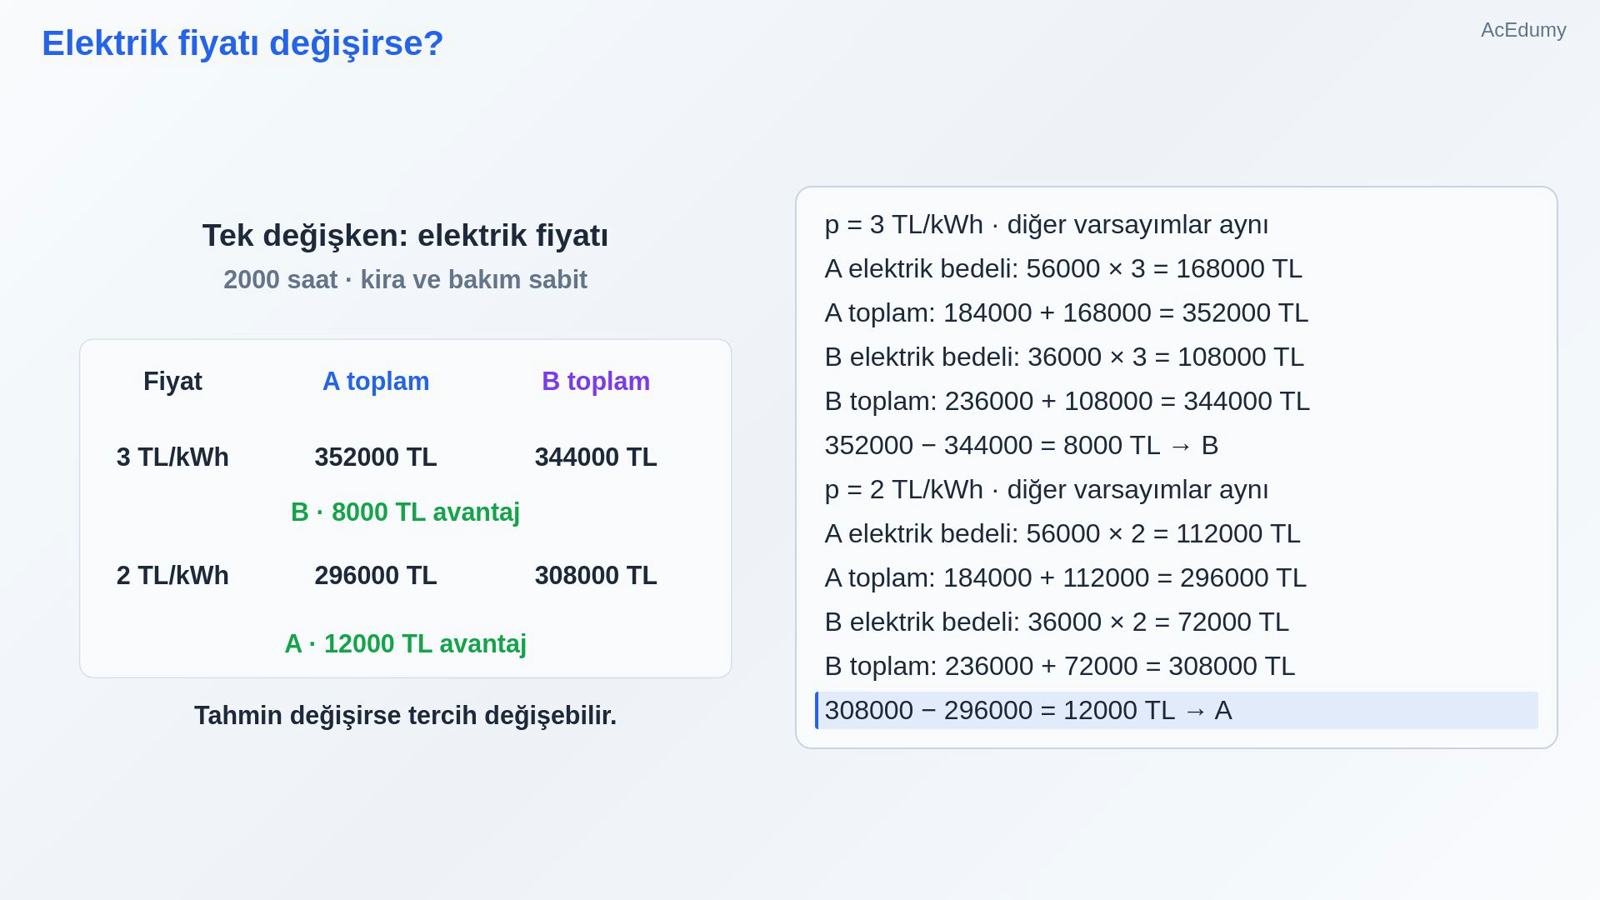
Task: Click the 'A toplam' column header
Action: [x=376, y=381]
